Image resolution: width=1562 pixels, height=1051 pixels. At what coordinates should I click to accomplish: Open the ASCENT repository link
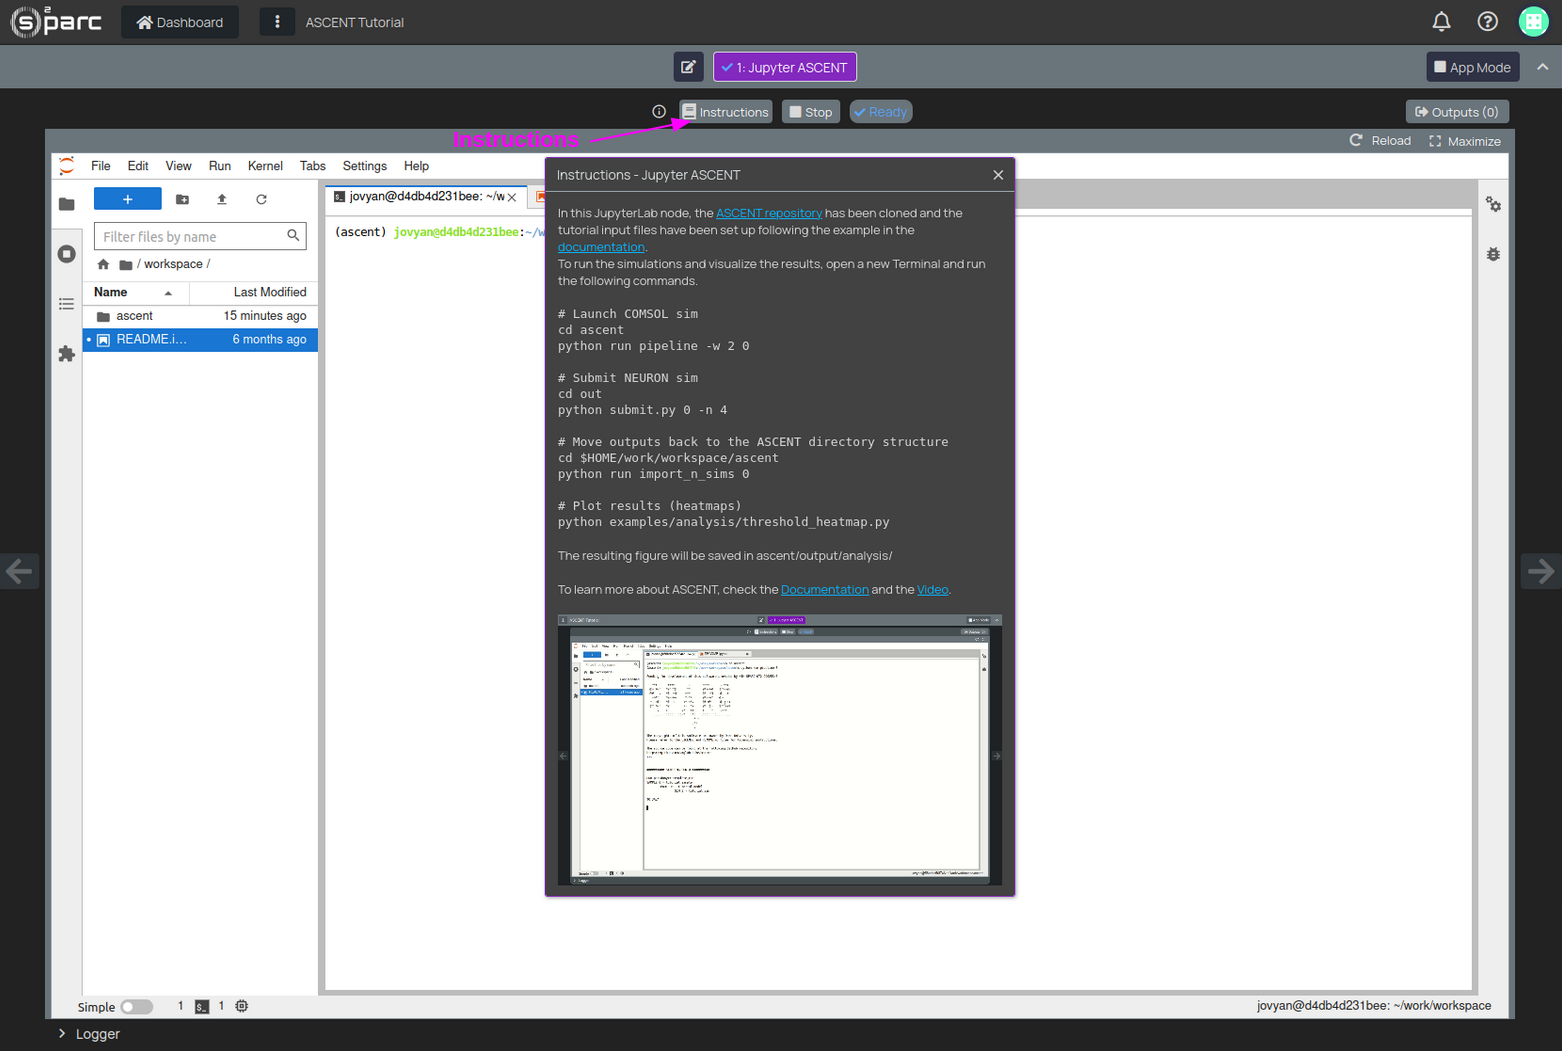pos(769,213)
